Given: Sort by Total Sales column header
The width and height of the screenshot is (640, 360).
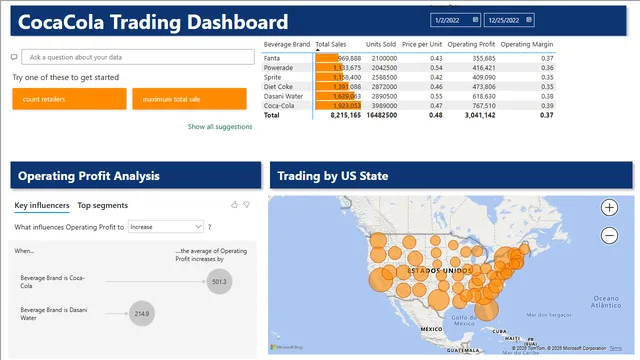Looking at the screenshot, I should click(x=331, y=44).
